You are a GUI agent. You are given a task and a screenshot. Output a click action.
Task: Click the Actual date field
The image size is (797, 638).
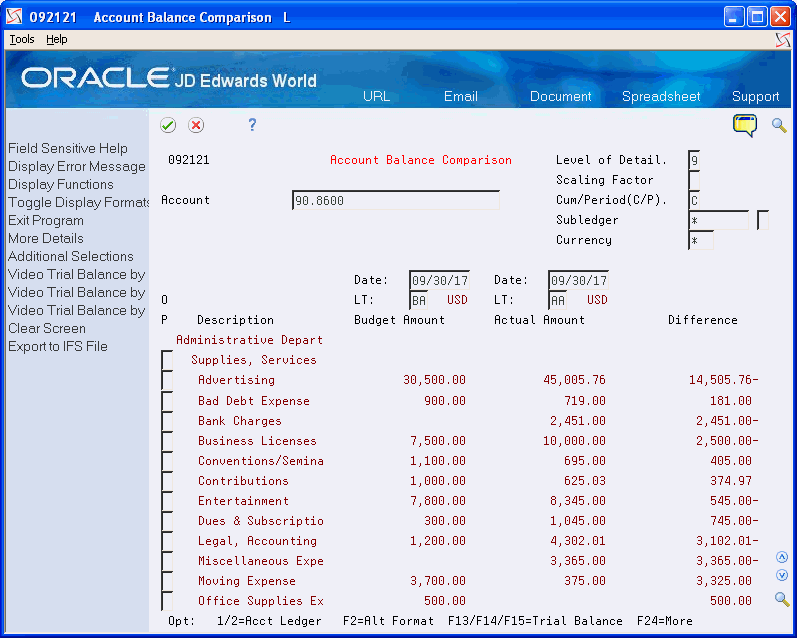tap(578, 280)
